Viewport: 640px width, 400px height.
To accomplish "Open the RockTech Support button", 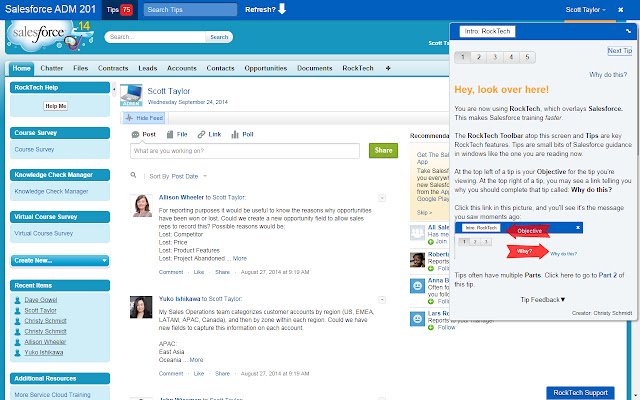I will tap(580, 393).
